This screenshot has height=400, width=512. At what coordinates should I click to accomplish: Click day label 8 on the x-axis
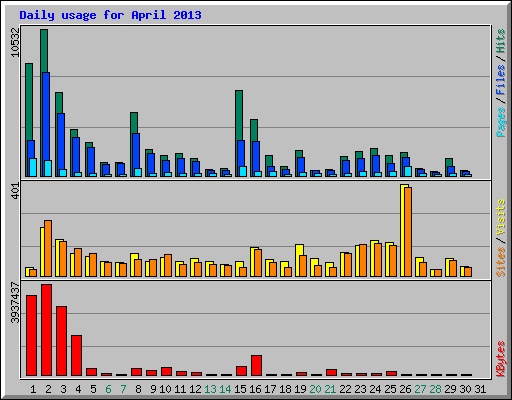(x=138, y=389)
